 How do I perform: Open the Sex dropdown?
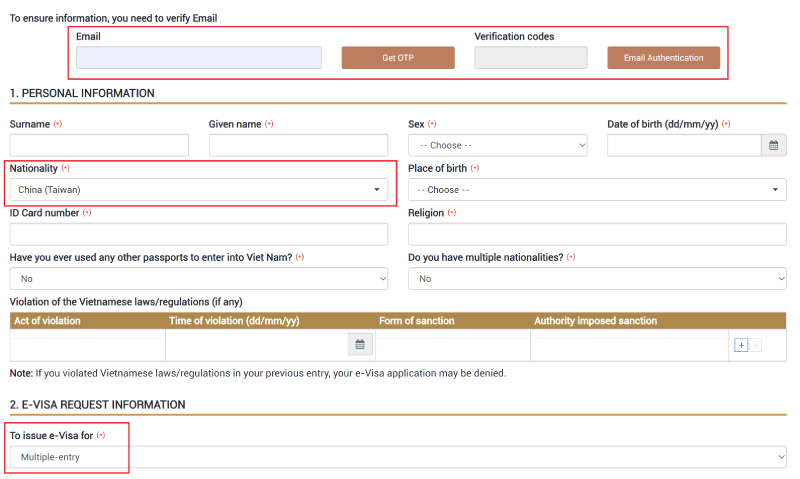(x=497, y=145)
